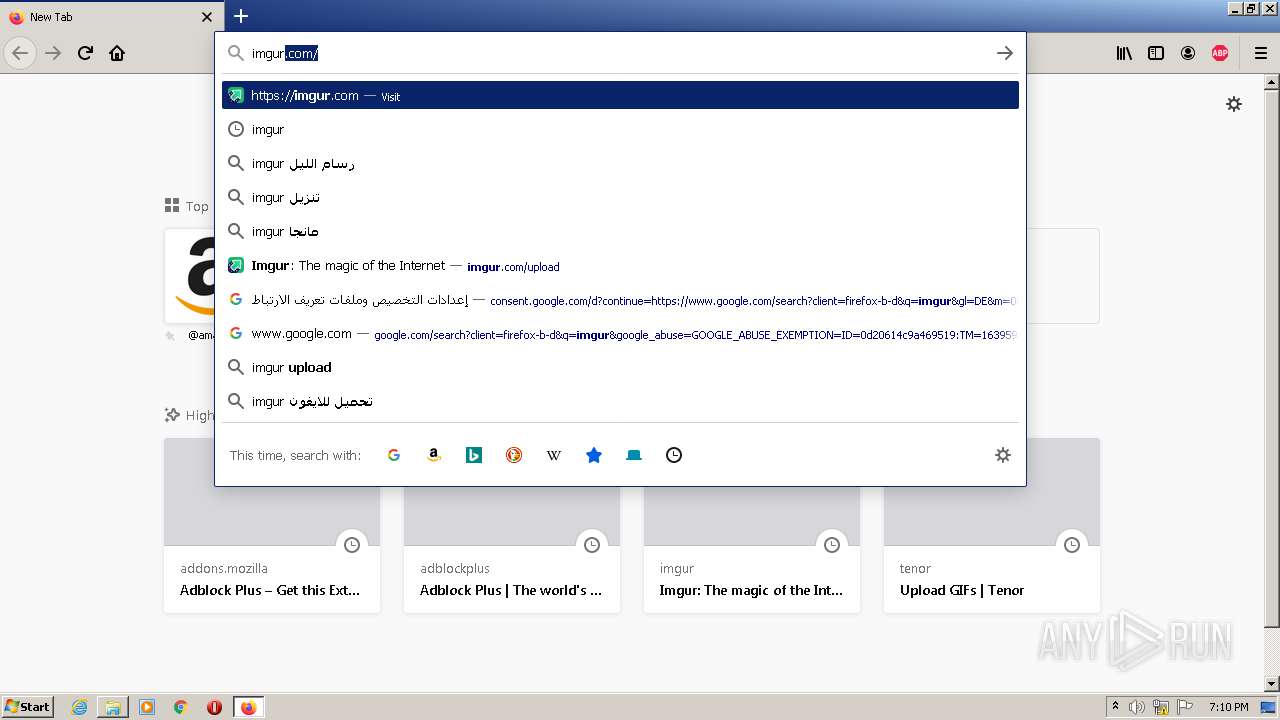The width and height of the screenshot is (1280, 720).
Task: Search bookmarks with the star icon
Action: [594, 455]
